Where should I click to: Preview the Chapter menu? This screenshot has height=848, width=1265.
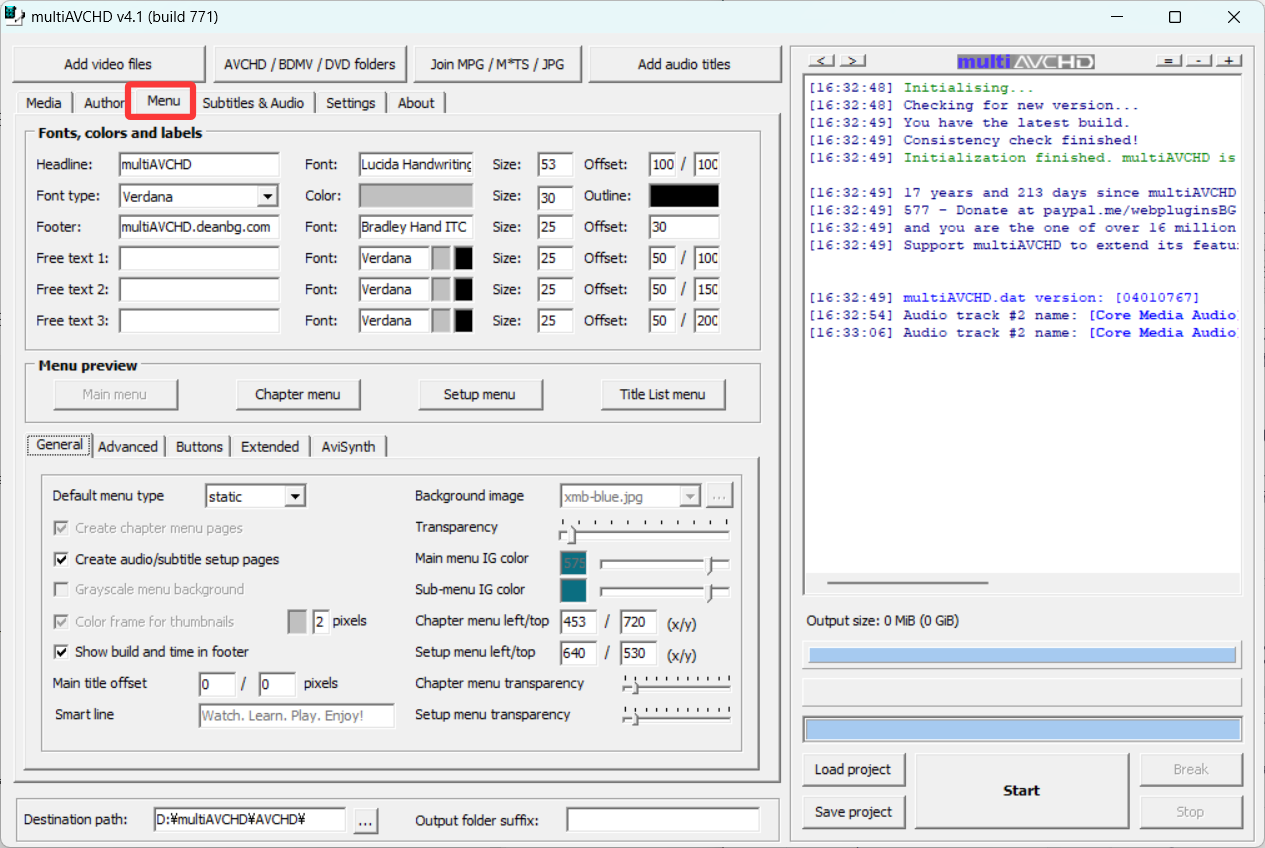298,394
